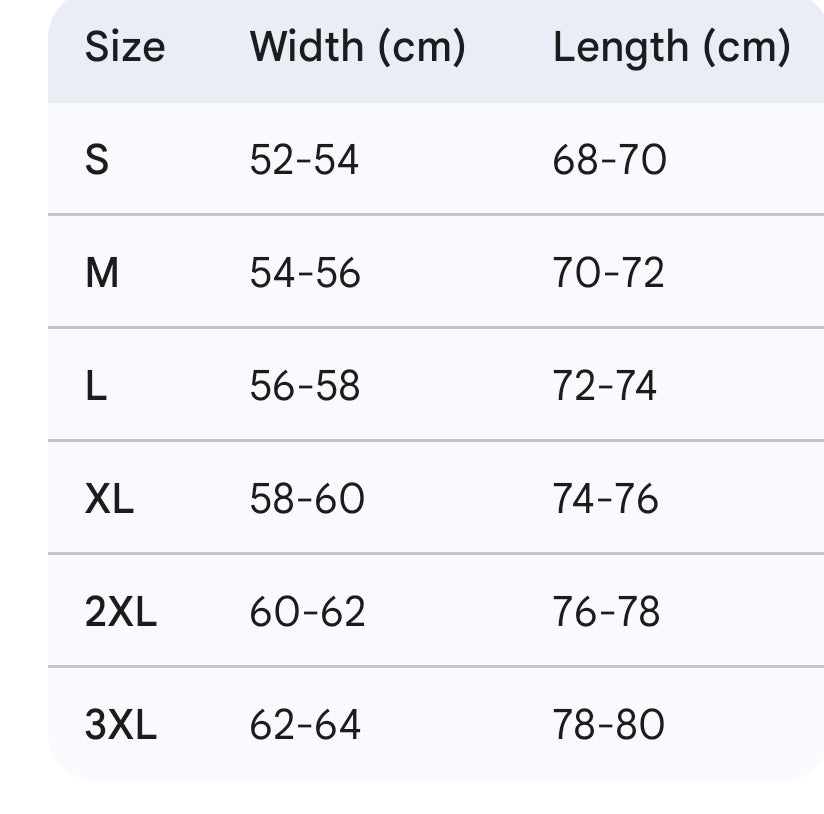The width and height of the screenshot is (824, 814).
Task: Click the 74-76 length value
Action: (606, 499)
